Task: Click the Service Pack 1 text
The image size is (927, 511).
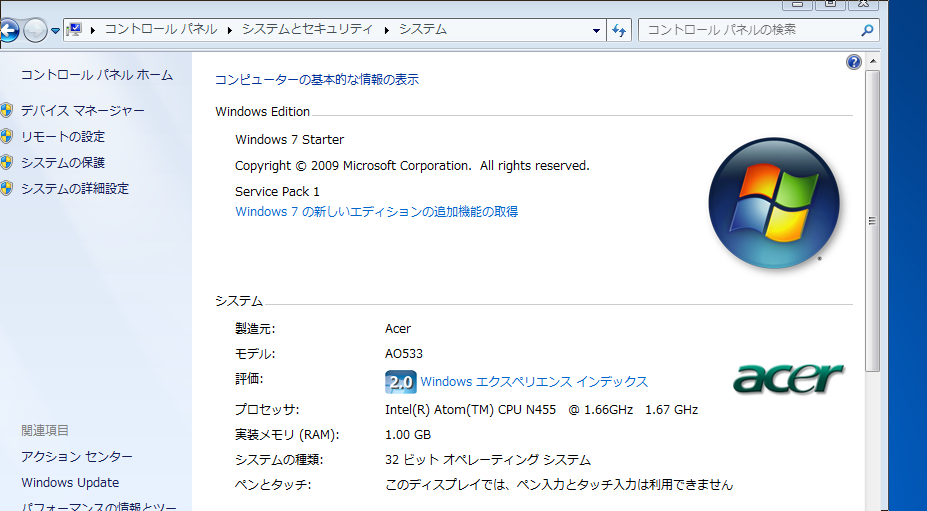Action: [x=277, y=192]
